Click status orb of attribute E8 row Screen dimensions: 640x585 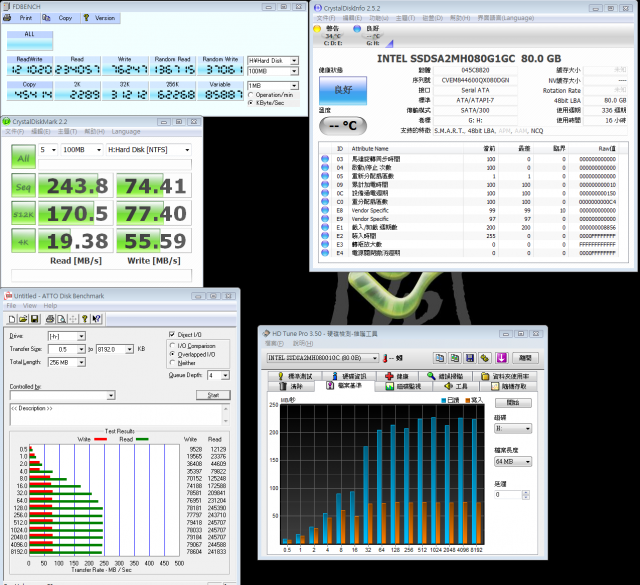click(x=325, y=210)
